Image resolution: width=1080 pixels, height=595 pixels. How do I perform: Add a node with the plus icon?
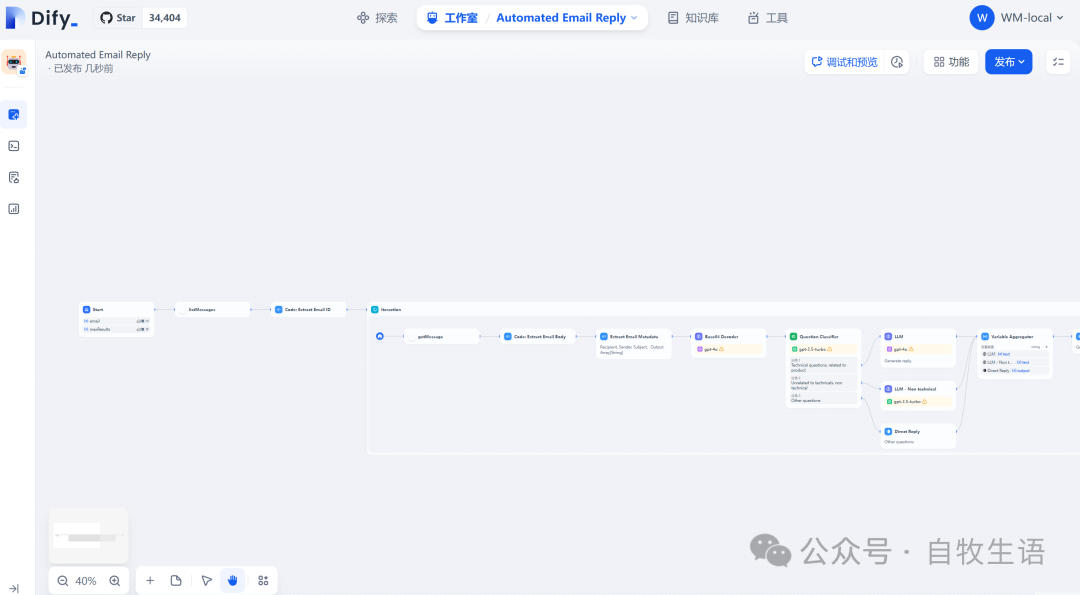click(150, 581)
